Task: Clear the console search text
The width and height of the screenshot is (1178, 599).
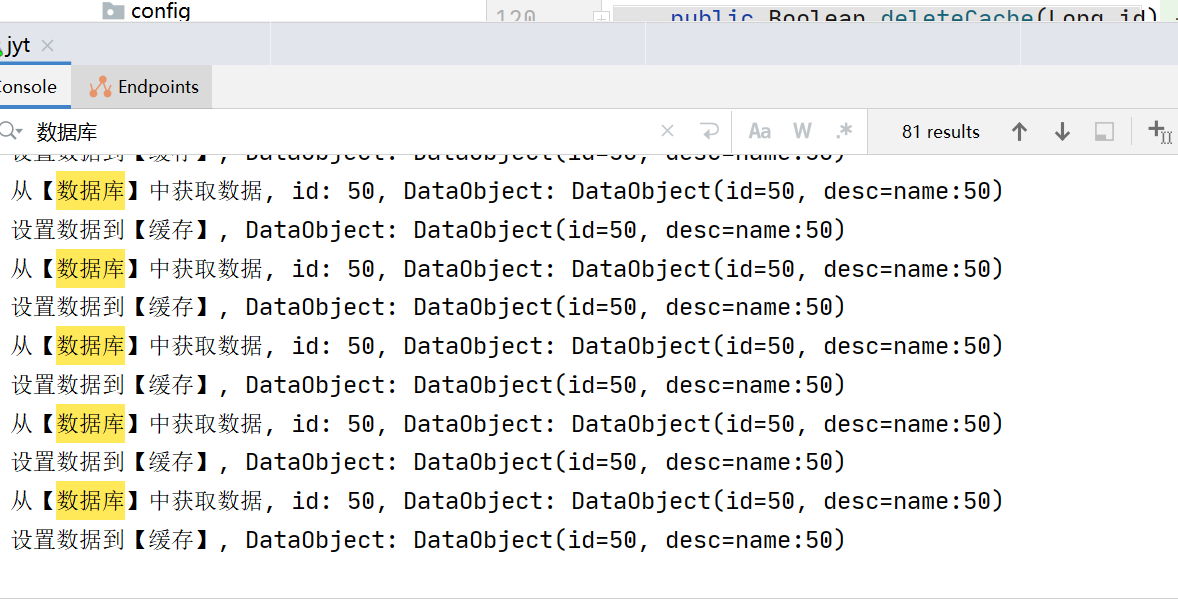Action: [667, 132]
